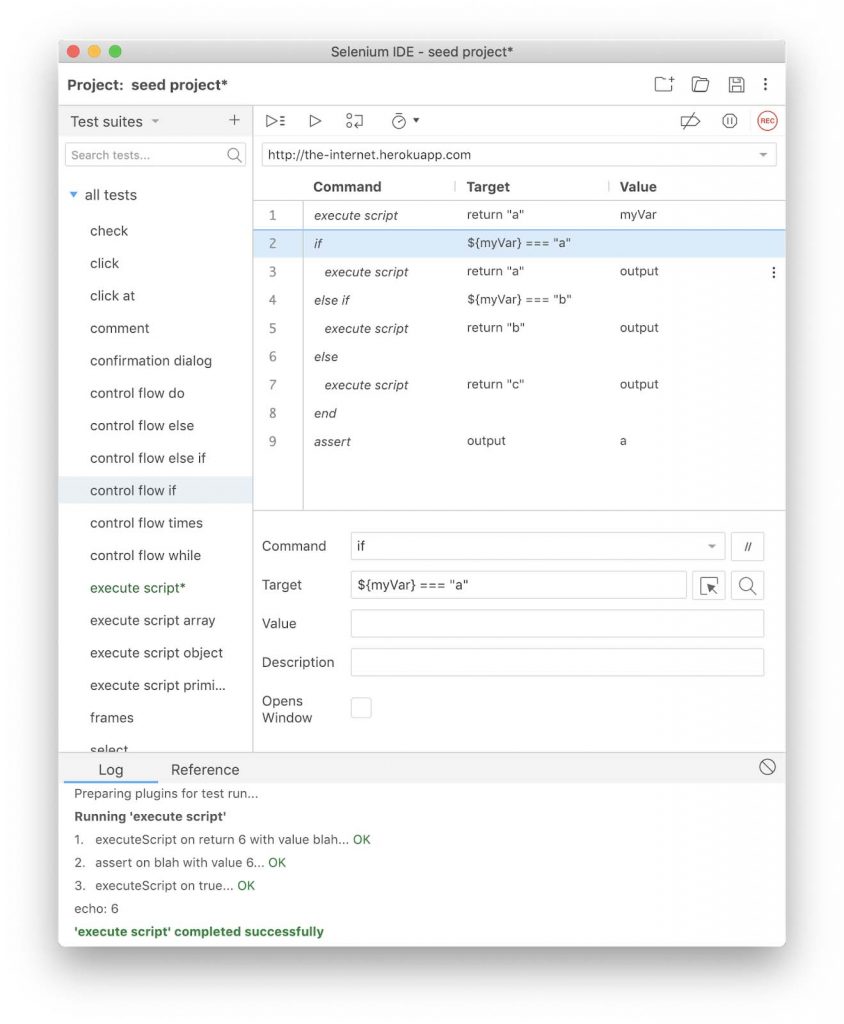
Task: Create a new project with folder-plus icon
Action: click(664, 85)
